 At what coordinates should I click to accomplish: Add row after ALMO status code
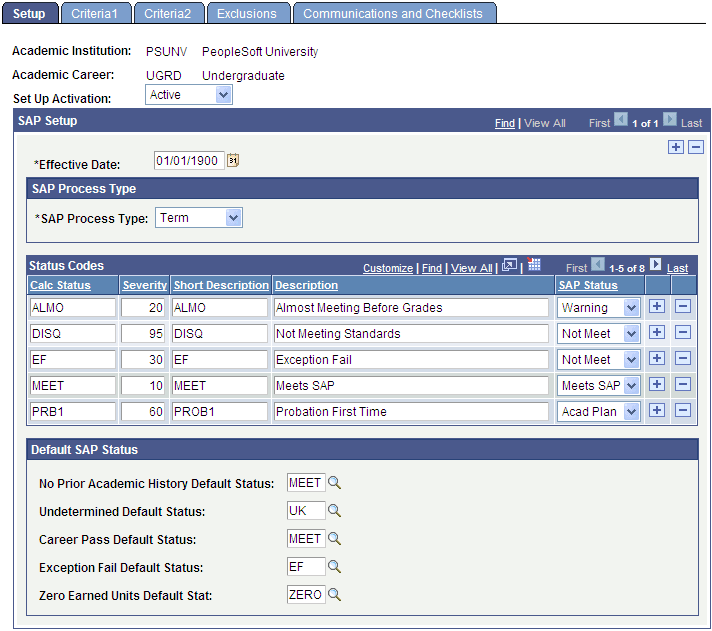coord(657,306)
